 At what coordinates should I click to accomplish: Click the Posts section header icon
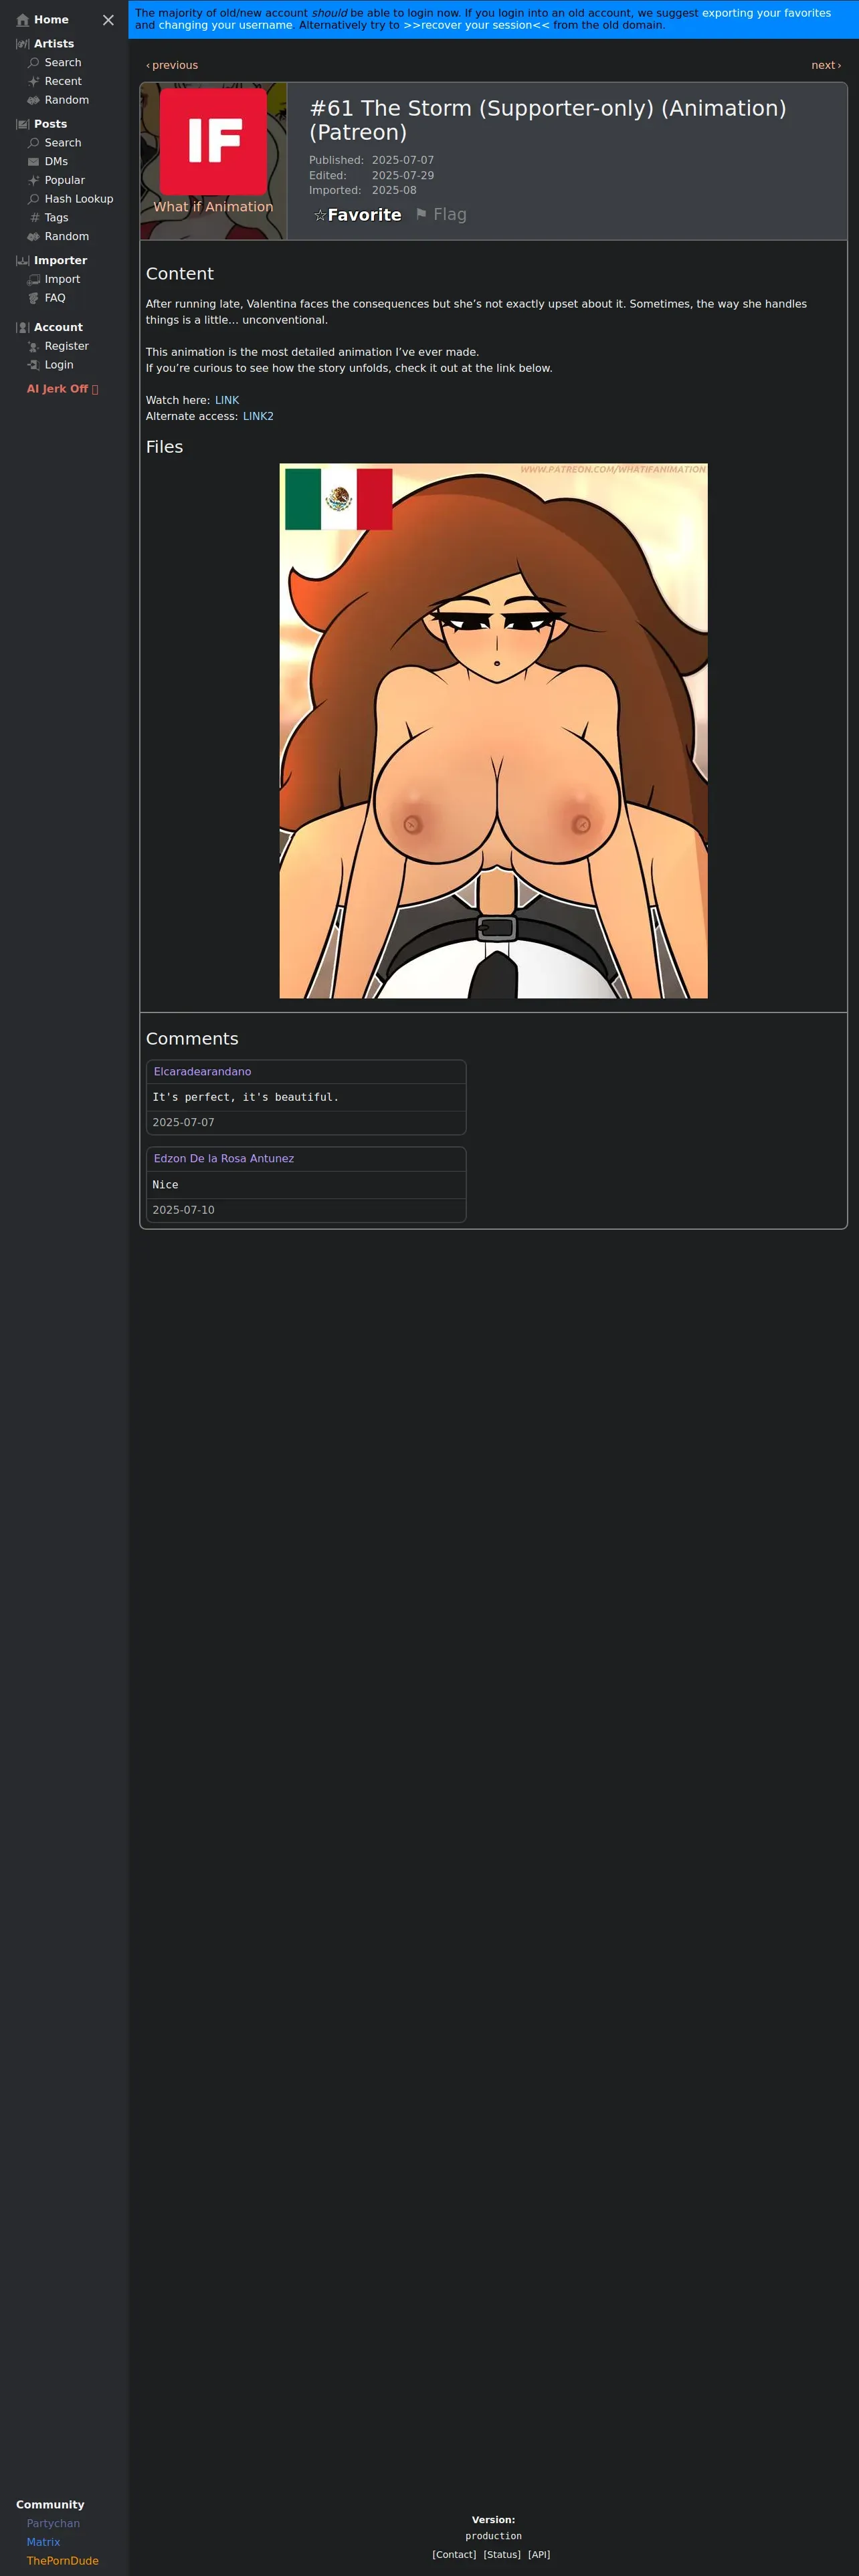[23, 124]
